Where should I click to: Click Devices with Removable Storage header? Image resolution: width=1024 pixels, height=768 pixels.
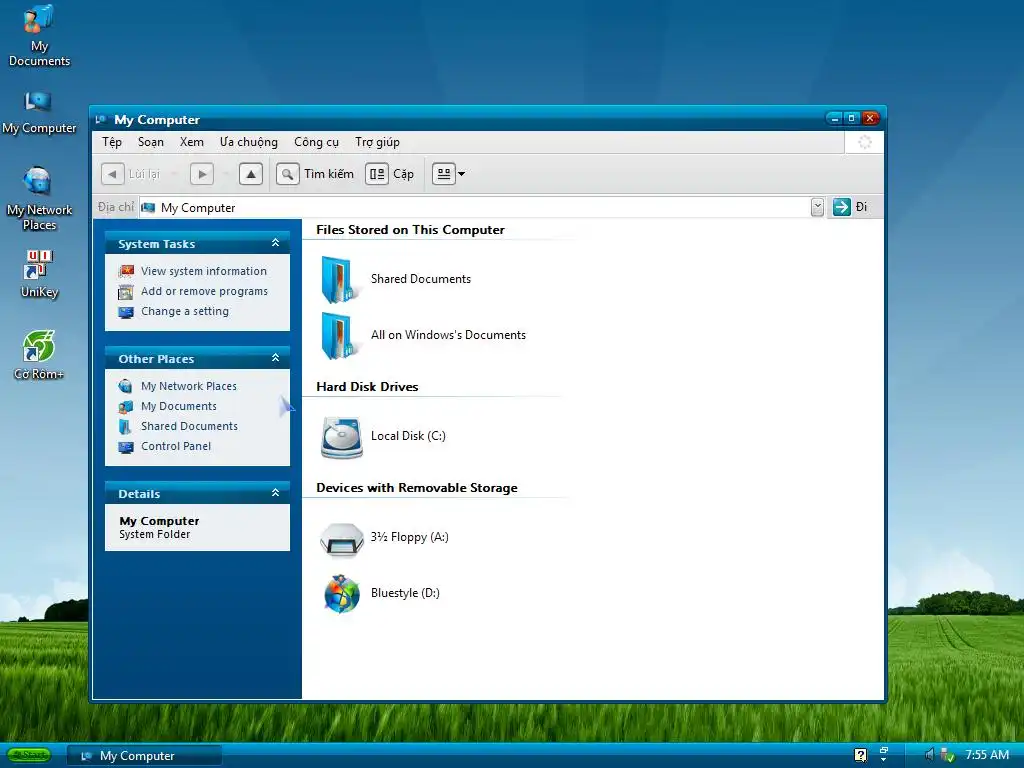tap(417, 488)
